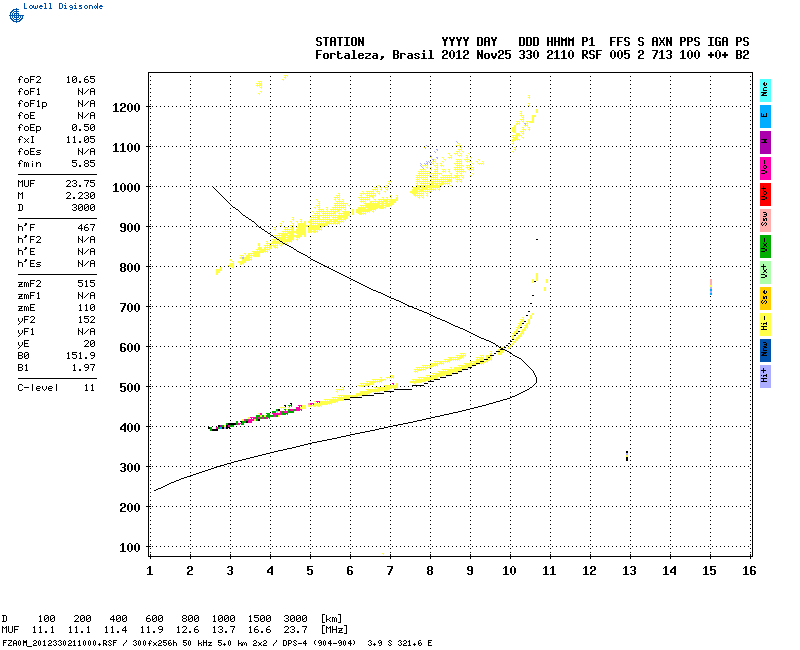Click the fmin value 5.85
The height and width of the screenshot is (650, 800).
(x=83, y=164)
